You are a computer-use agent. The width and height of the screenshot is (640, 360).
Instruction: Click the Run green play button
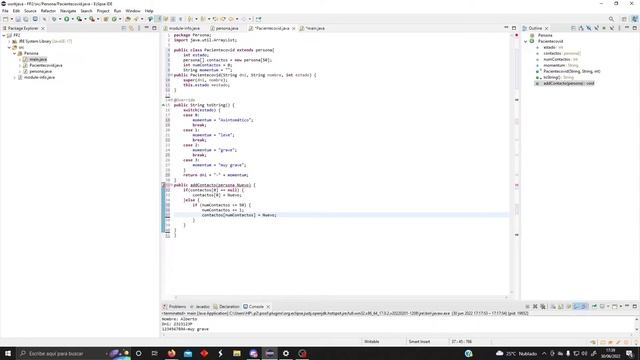tap(67, 19)
